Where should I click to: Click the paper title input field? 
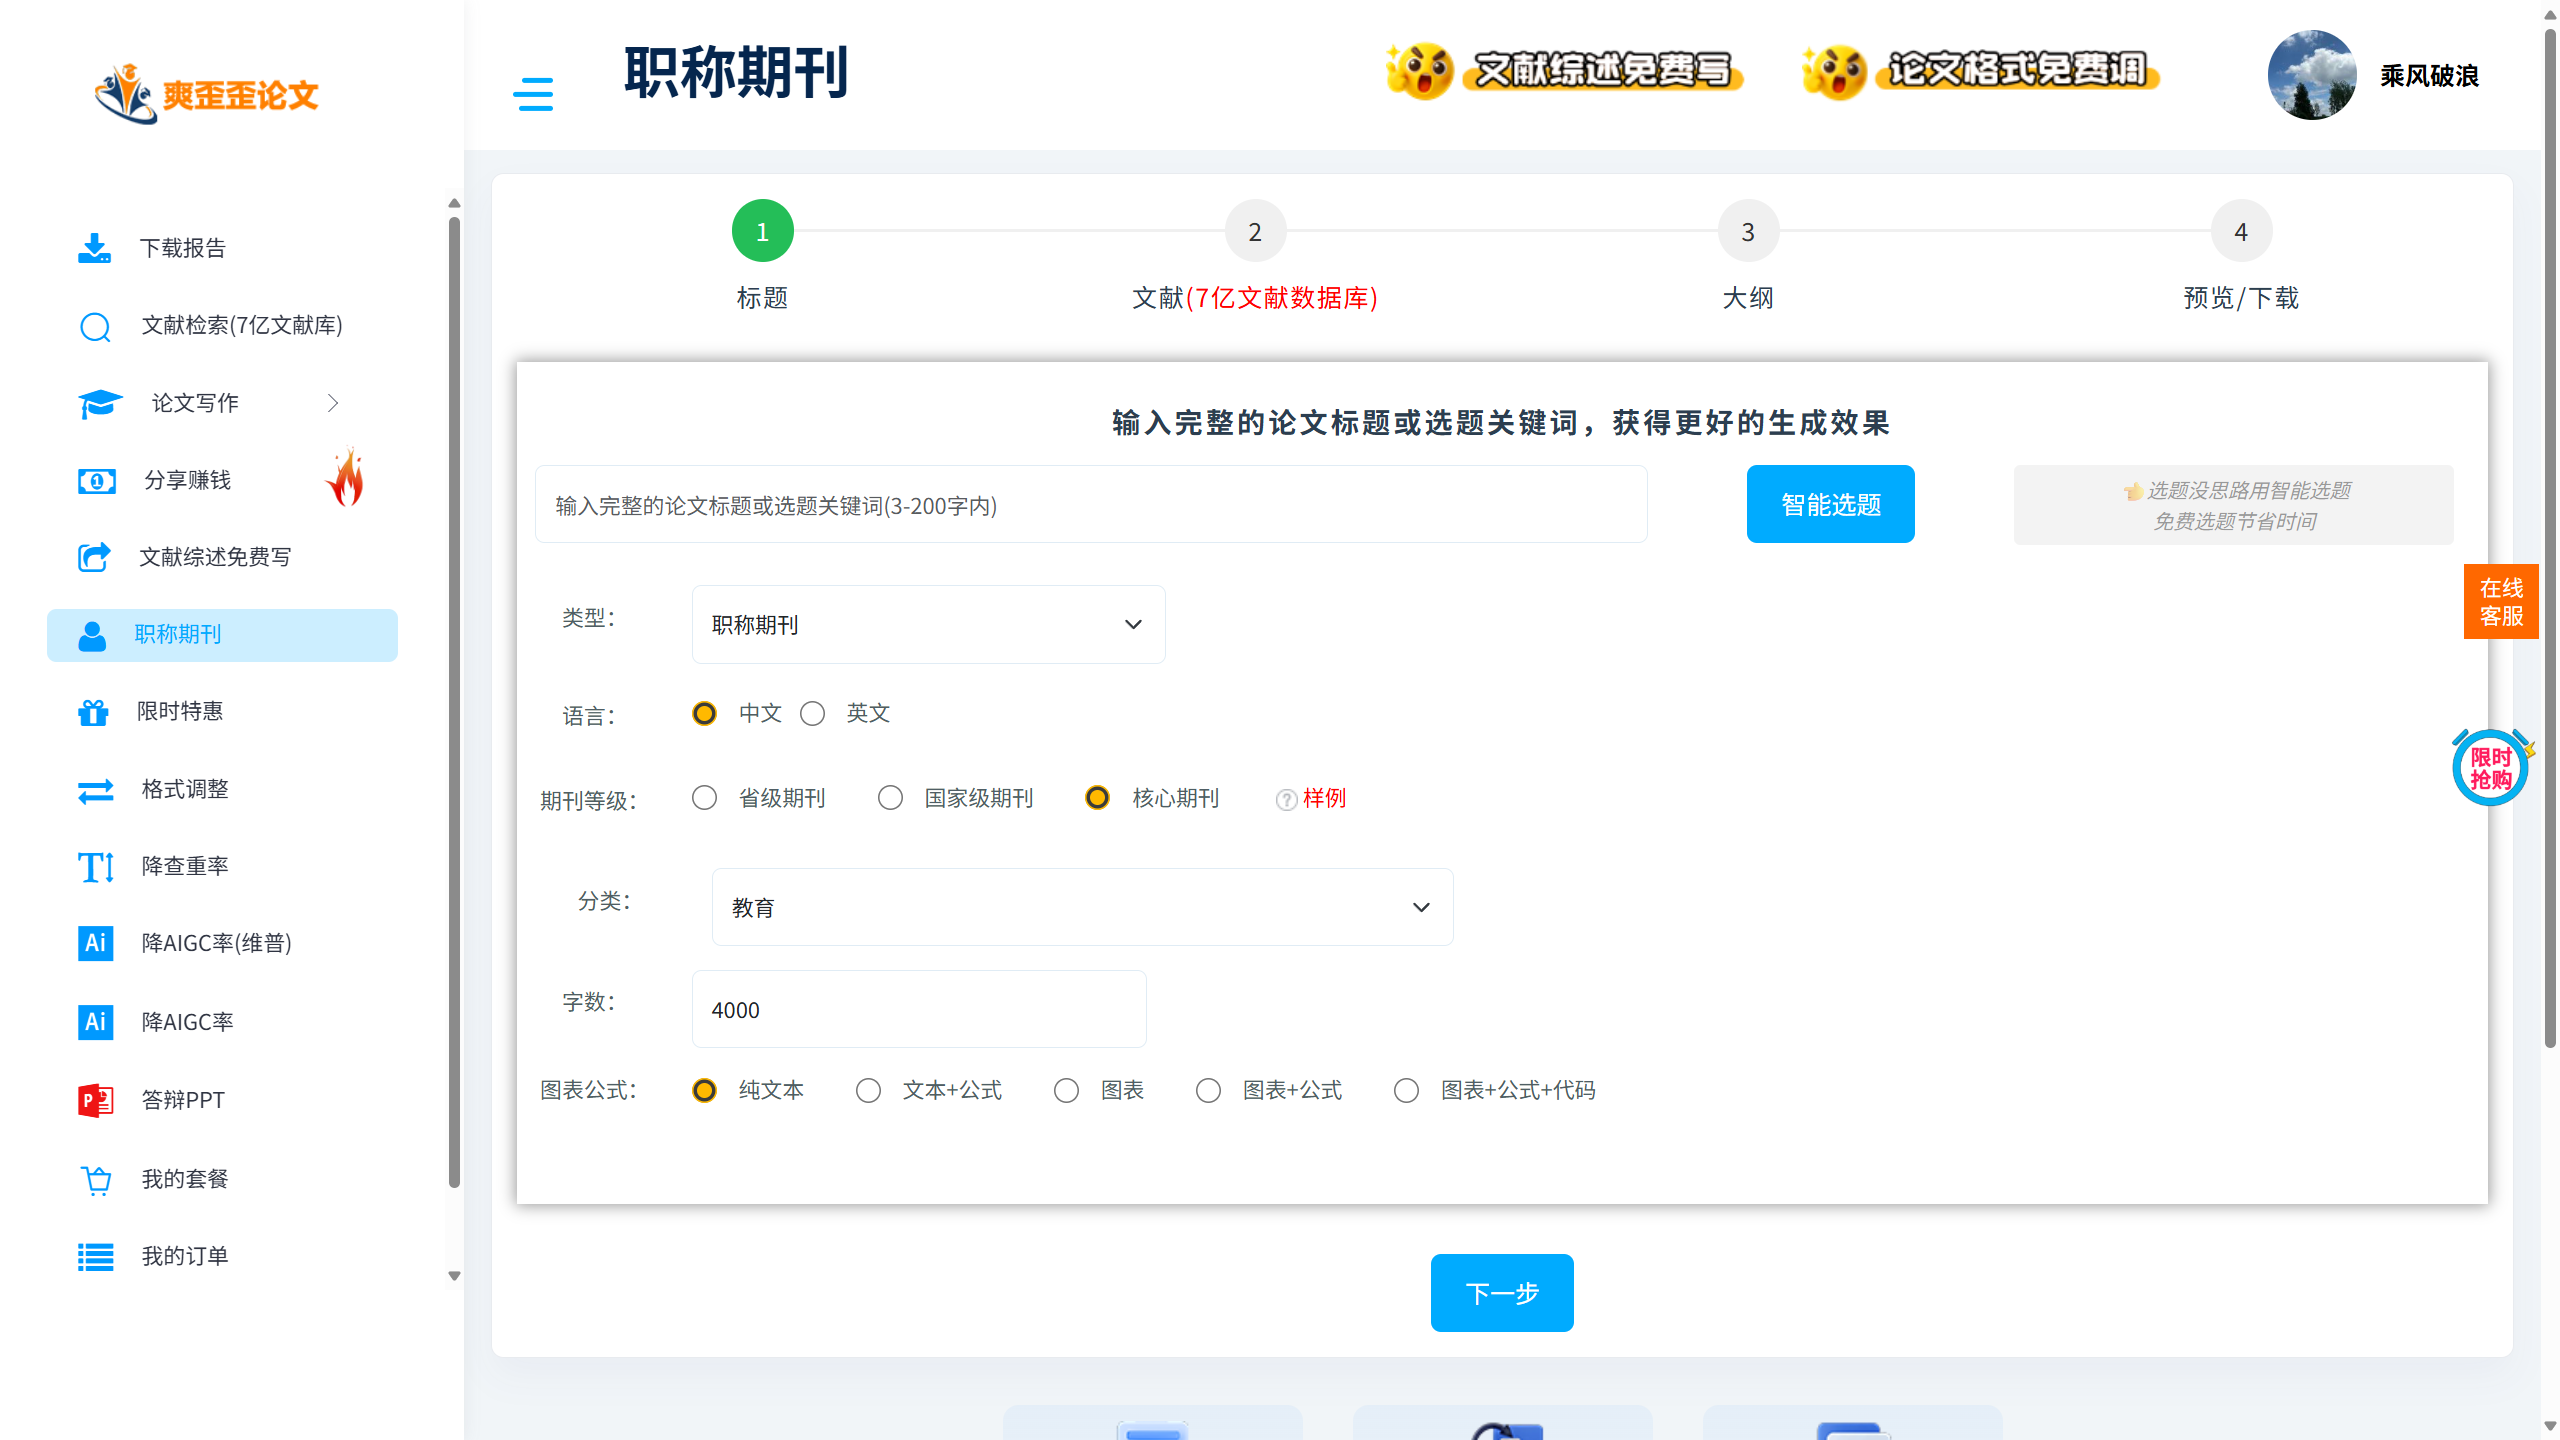[1090, 505]
